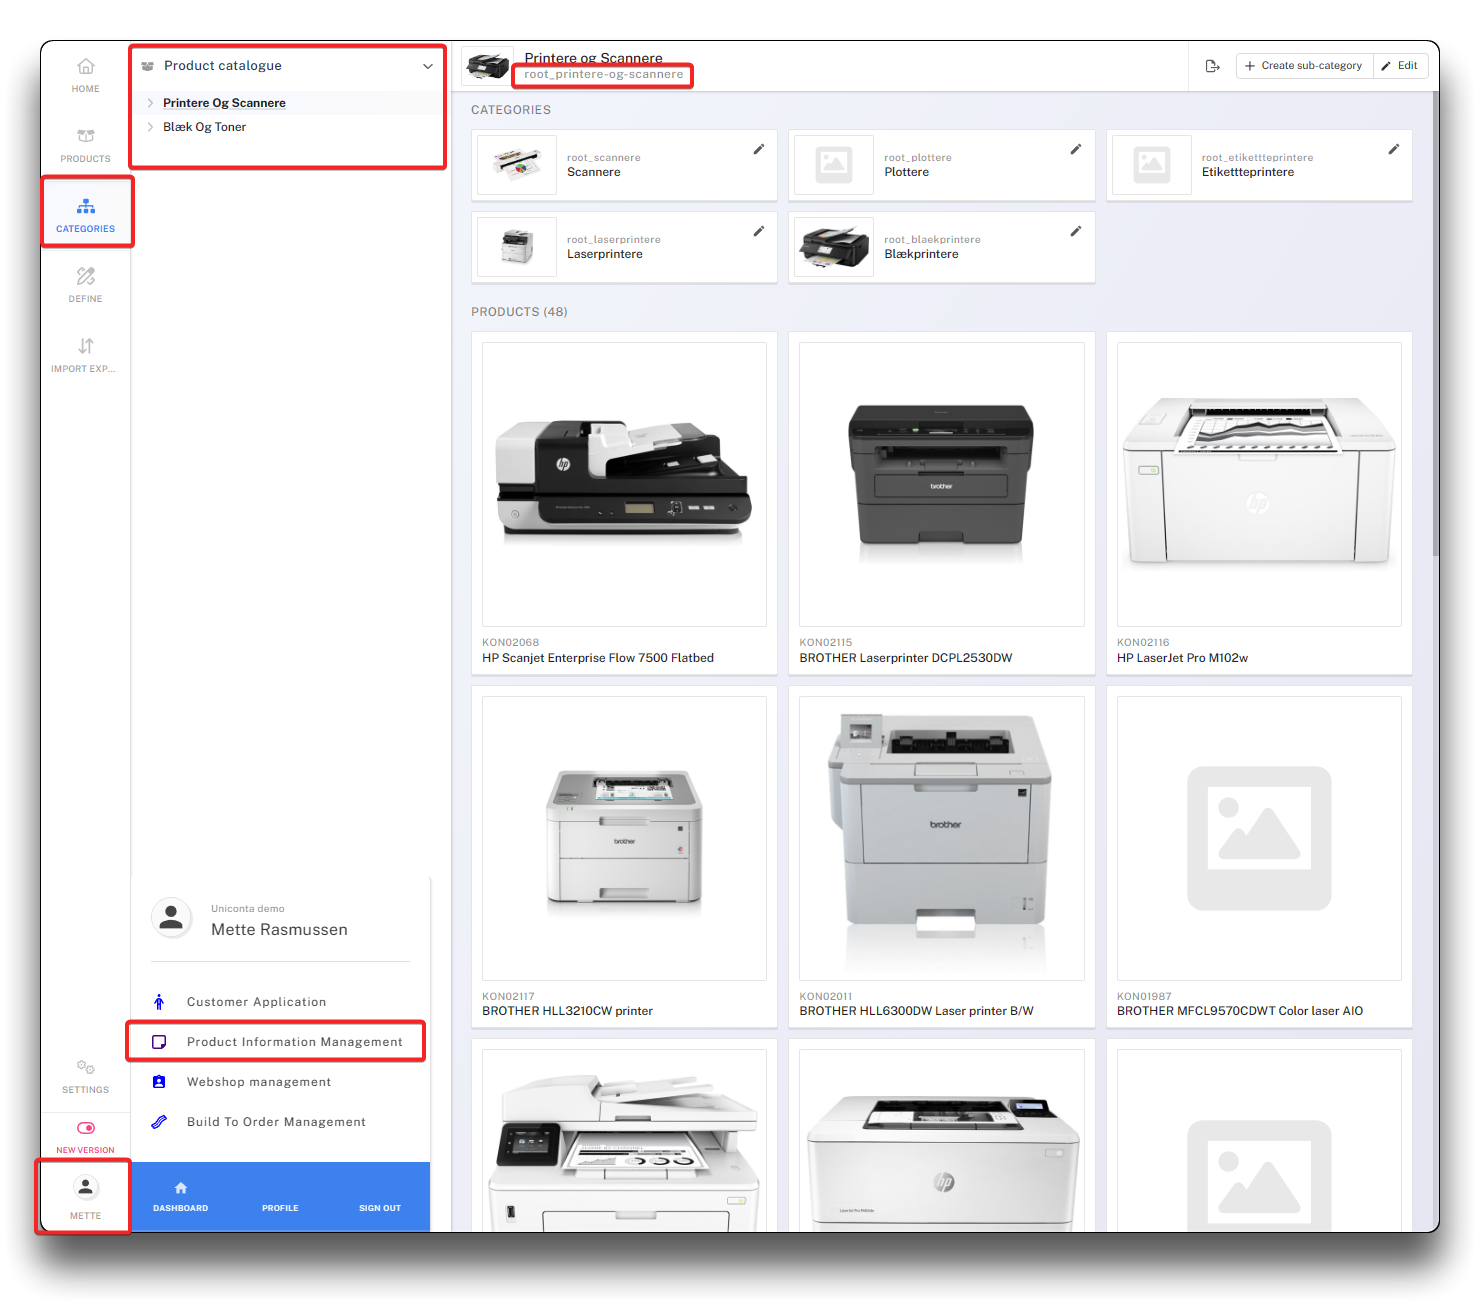
Task: Click the BROTHER HLL3210CW printer title
Action: tap(567, 1011)
